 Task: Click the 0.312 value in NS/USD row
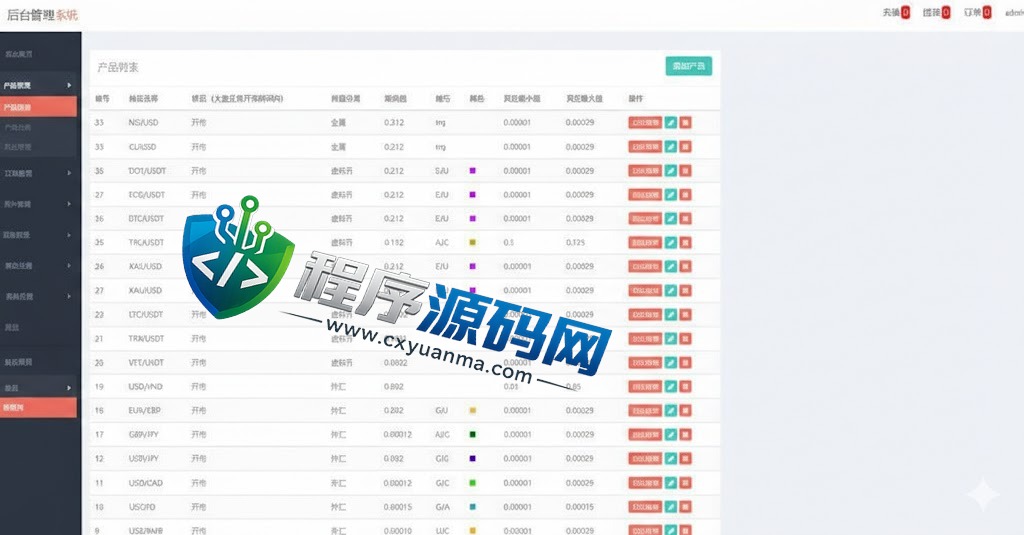[394, 122]
